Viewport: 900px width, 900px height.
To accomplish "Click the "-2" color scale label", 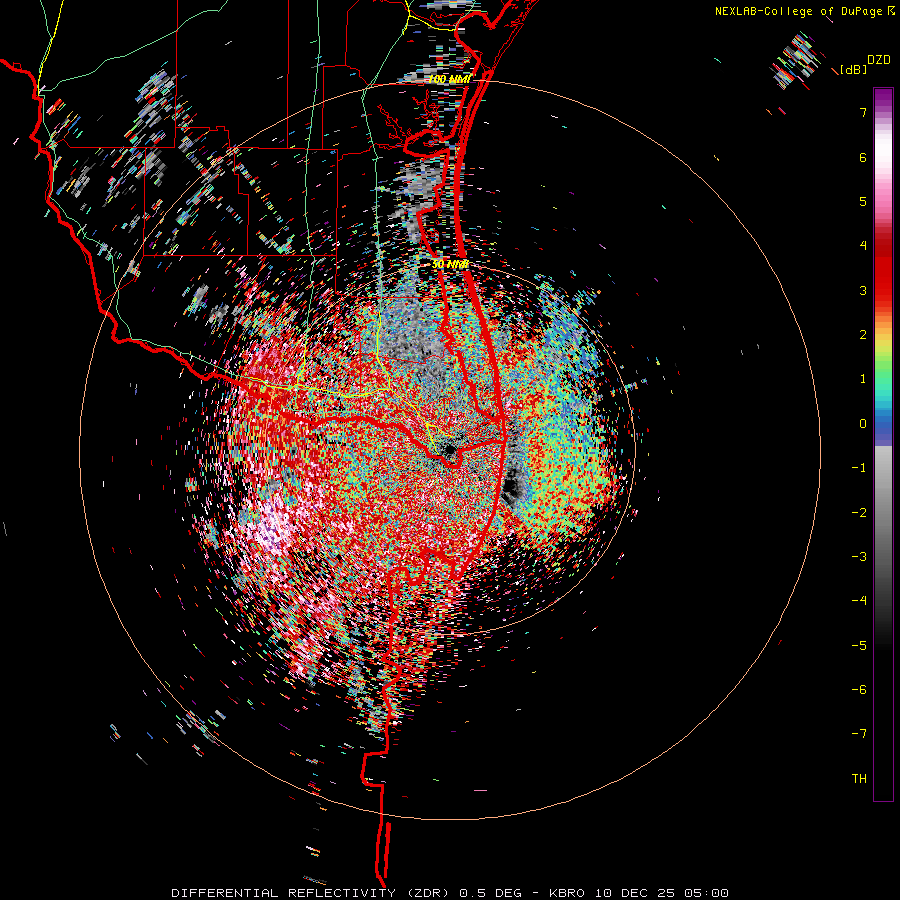I will tap(859, 513).
